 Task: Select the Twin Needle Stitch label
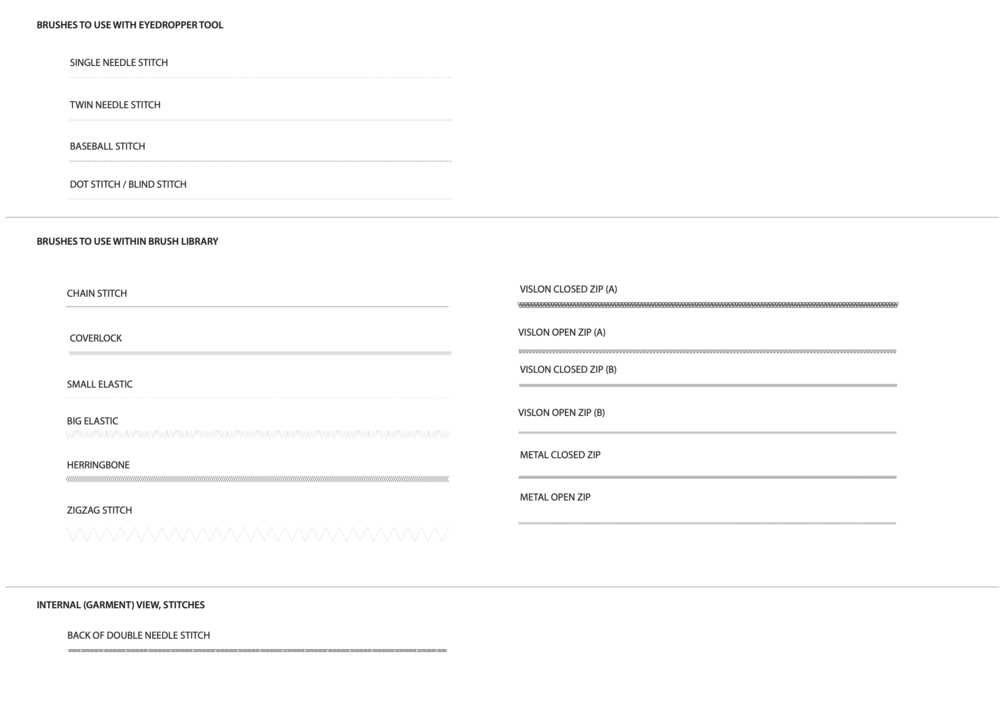tap(115, 105)
